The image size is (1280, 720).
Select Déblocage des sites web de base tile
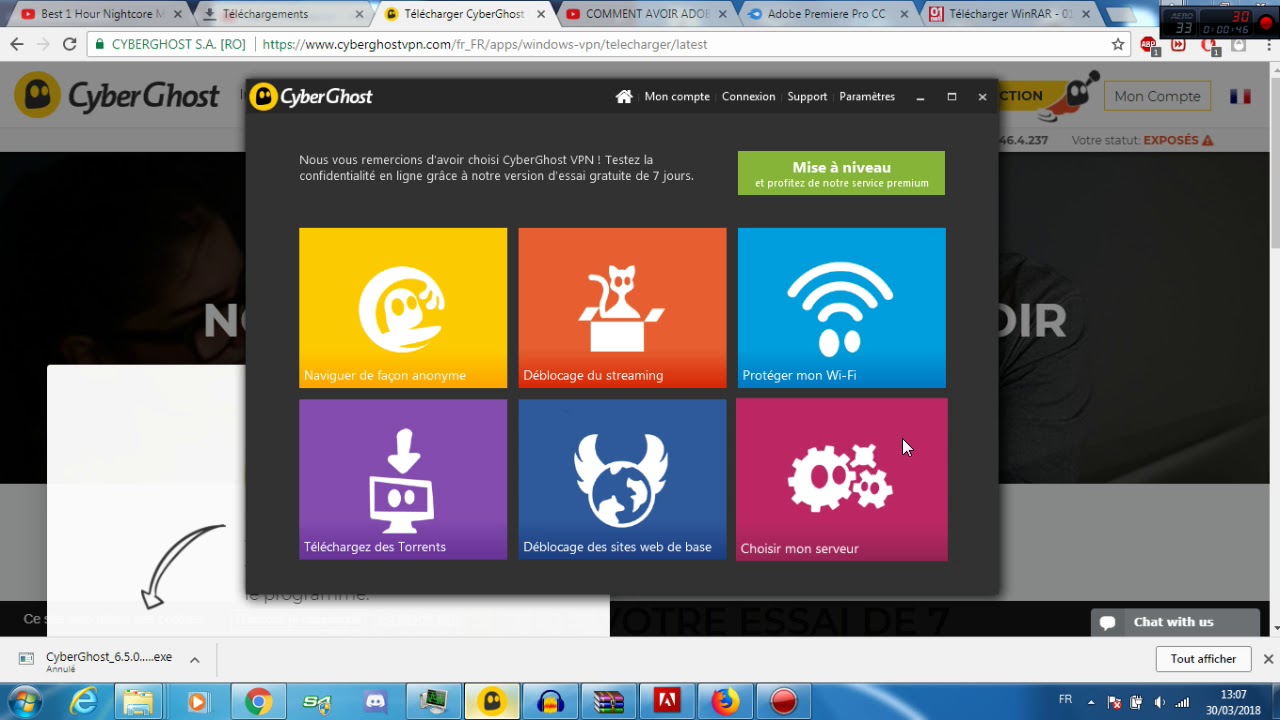[x=622, y=479]
